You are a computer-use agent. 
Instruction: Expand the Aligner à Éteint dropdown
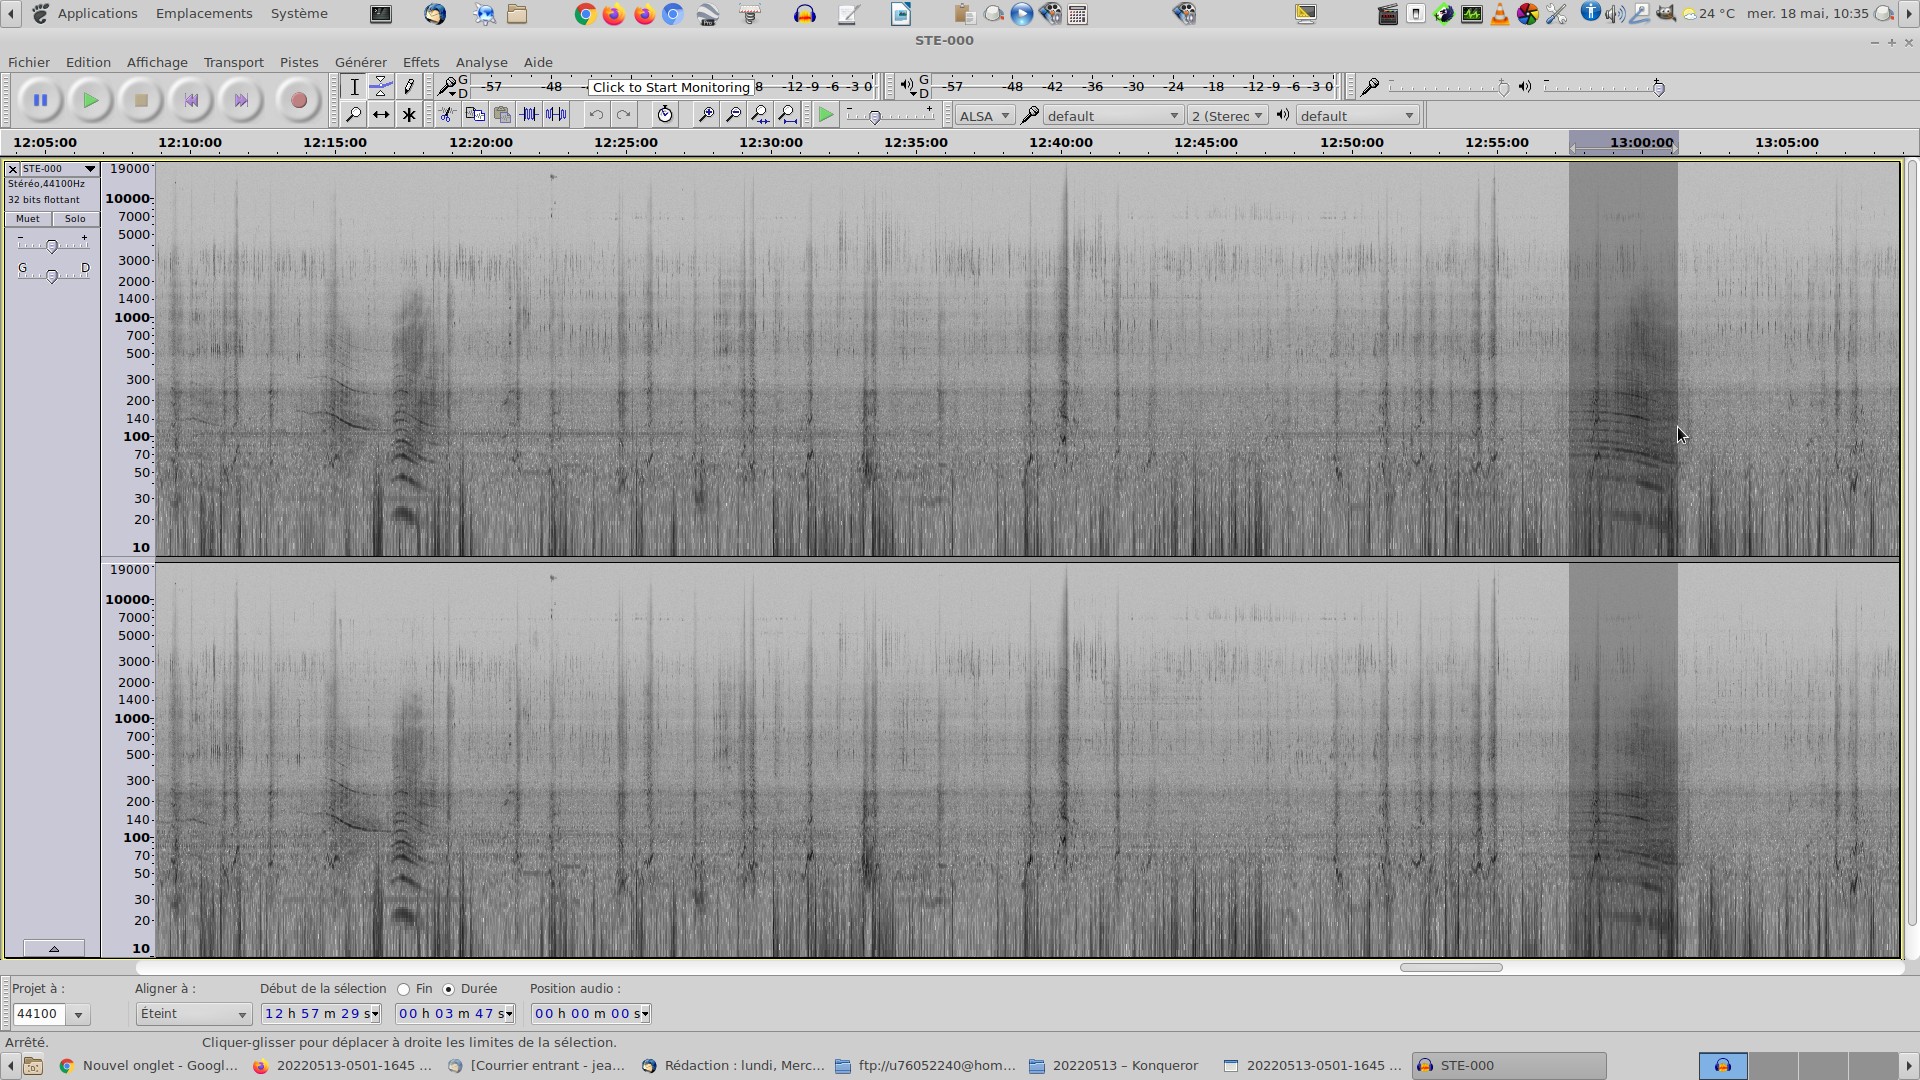click(194, 1014)
